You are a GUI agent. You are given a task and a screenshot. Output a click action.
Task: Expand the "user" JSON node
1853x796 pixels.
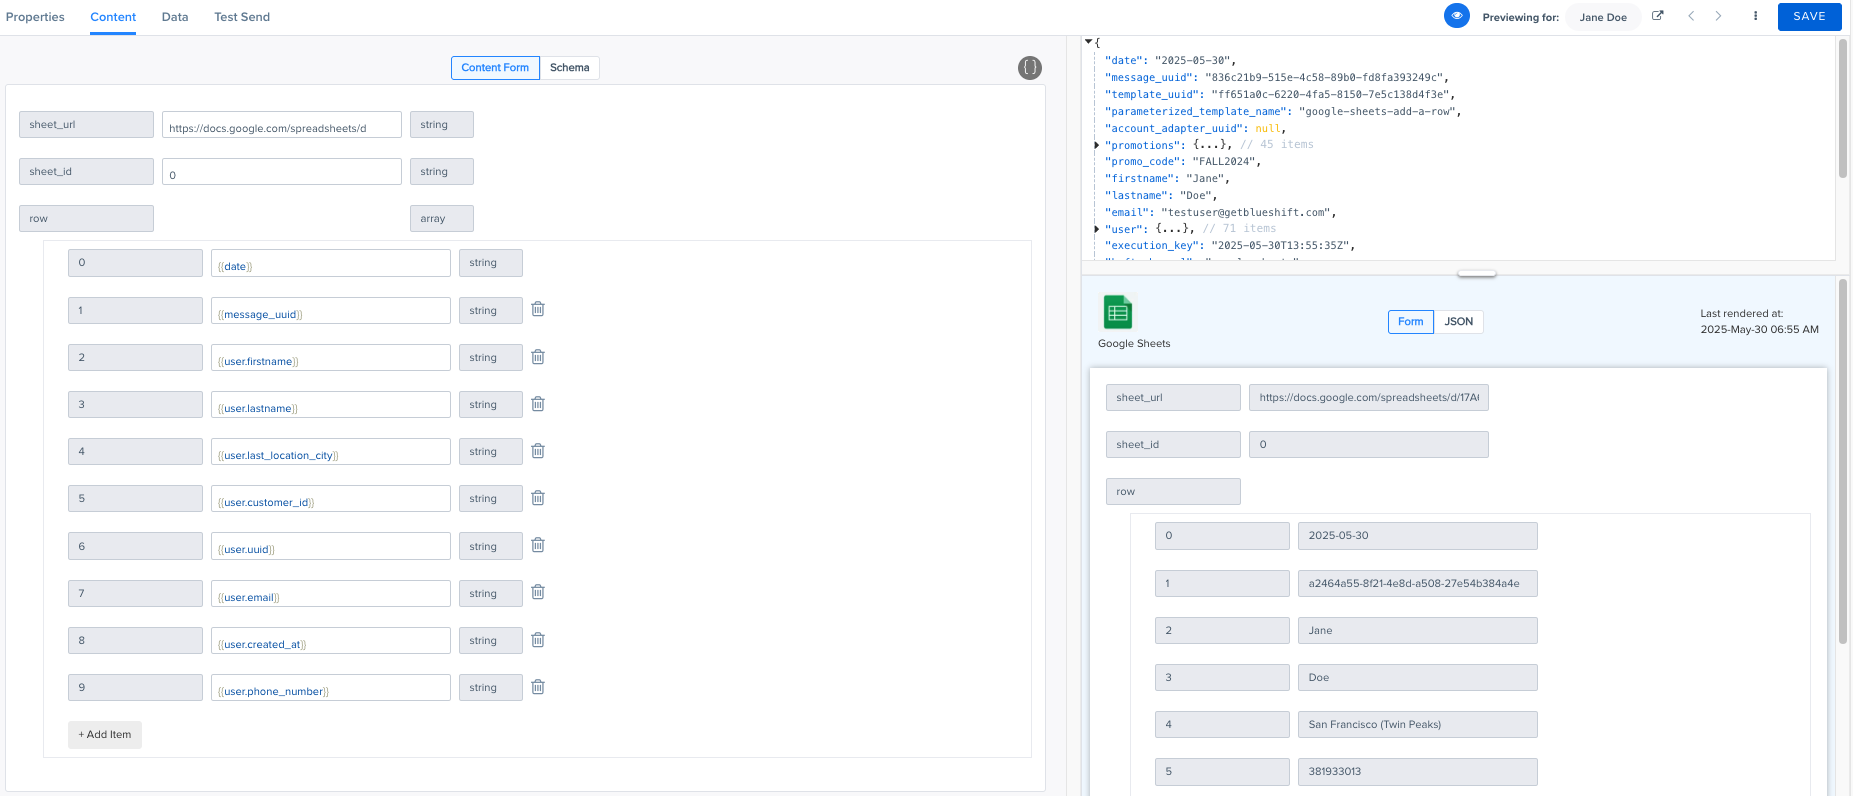[1097, 229]
